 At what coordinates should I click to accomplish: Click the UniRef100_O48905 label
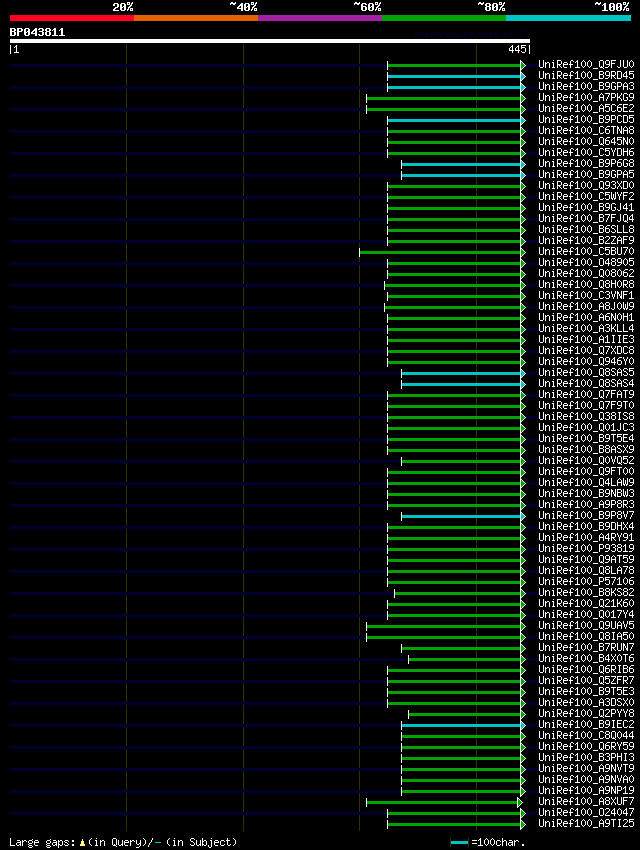click(586, 262)
